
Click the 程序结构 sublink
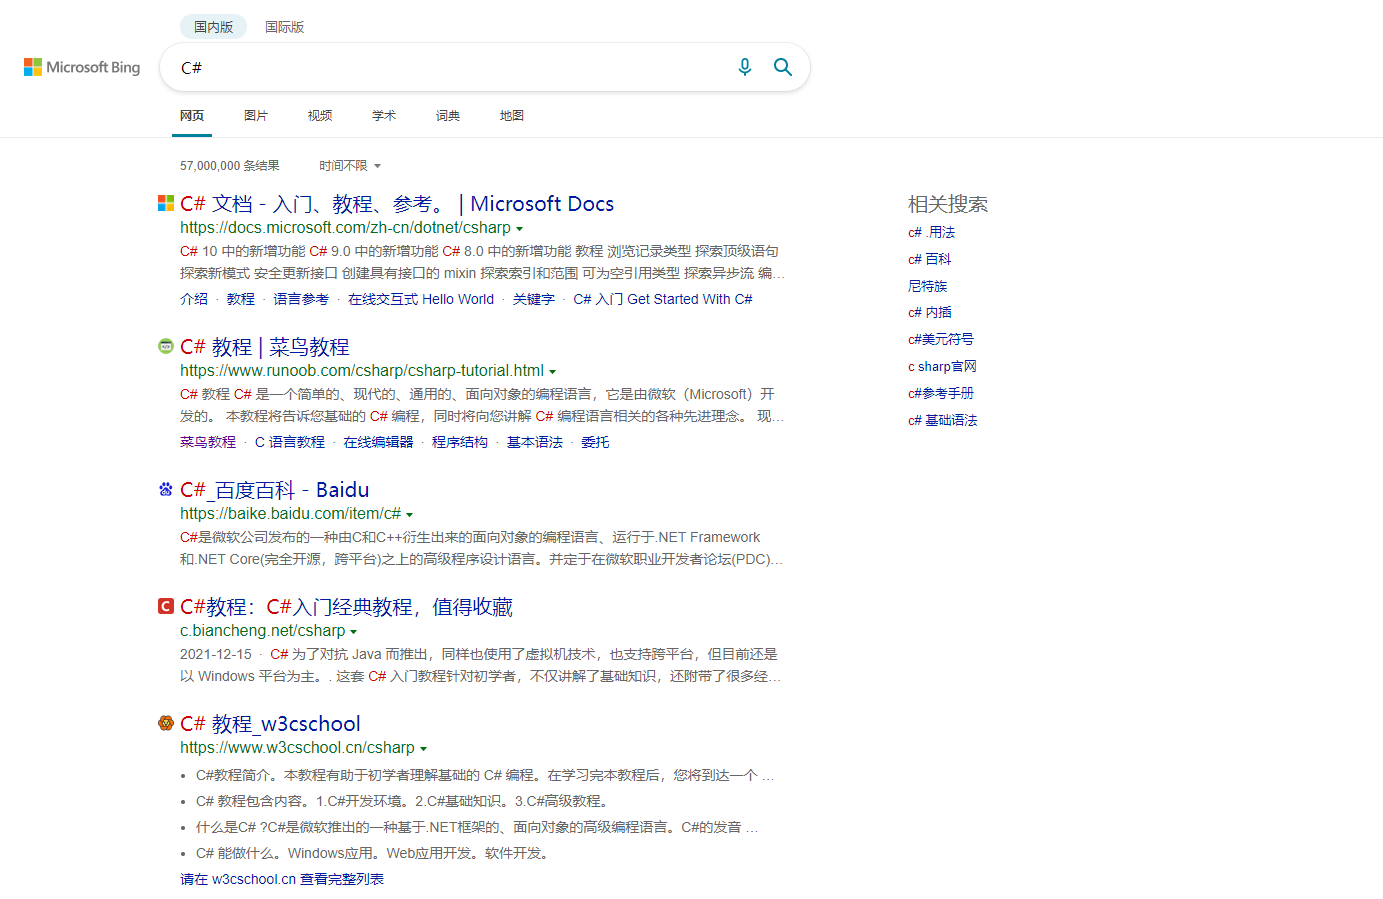point(460,442)
